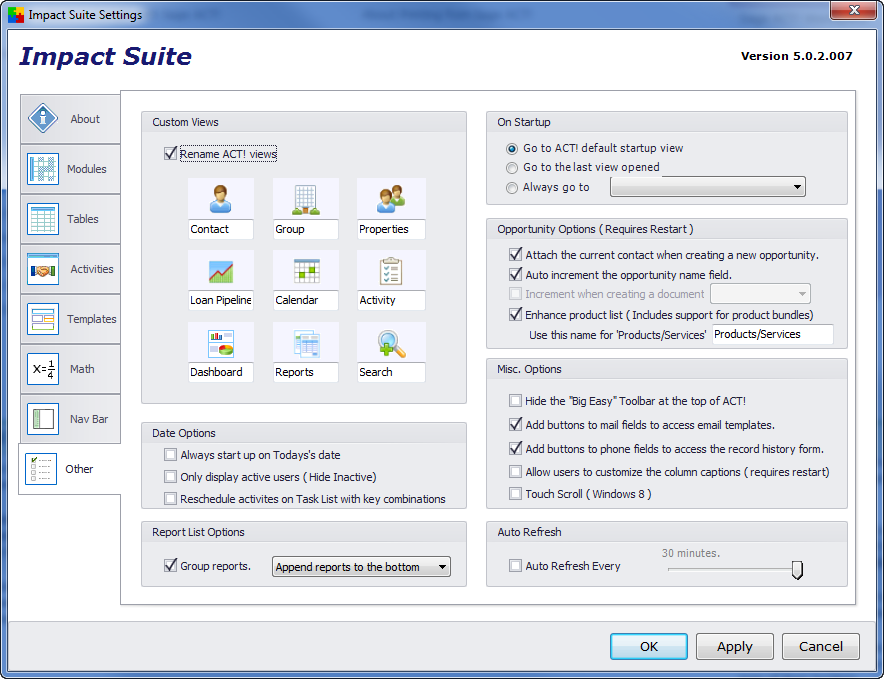Click the Products/Services name input field

coord(772,334)
